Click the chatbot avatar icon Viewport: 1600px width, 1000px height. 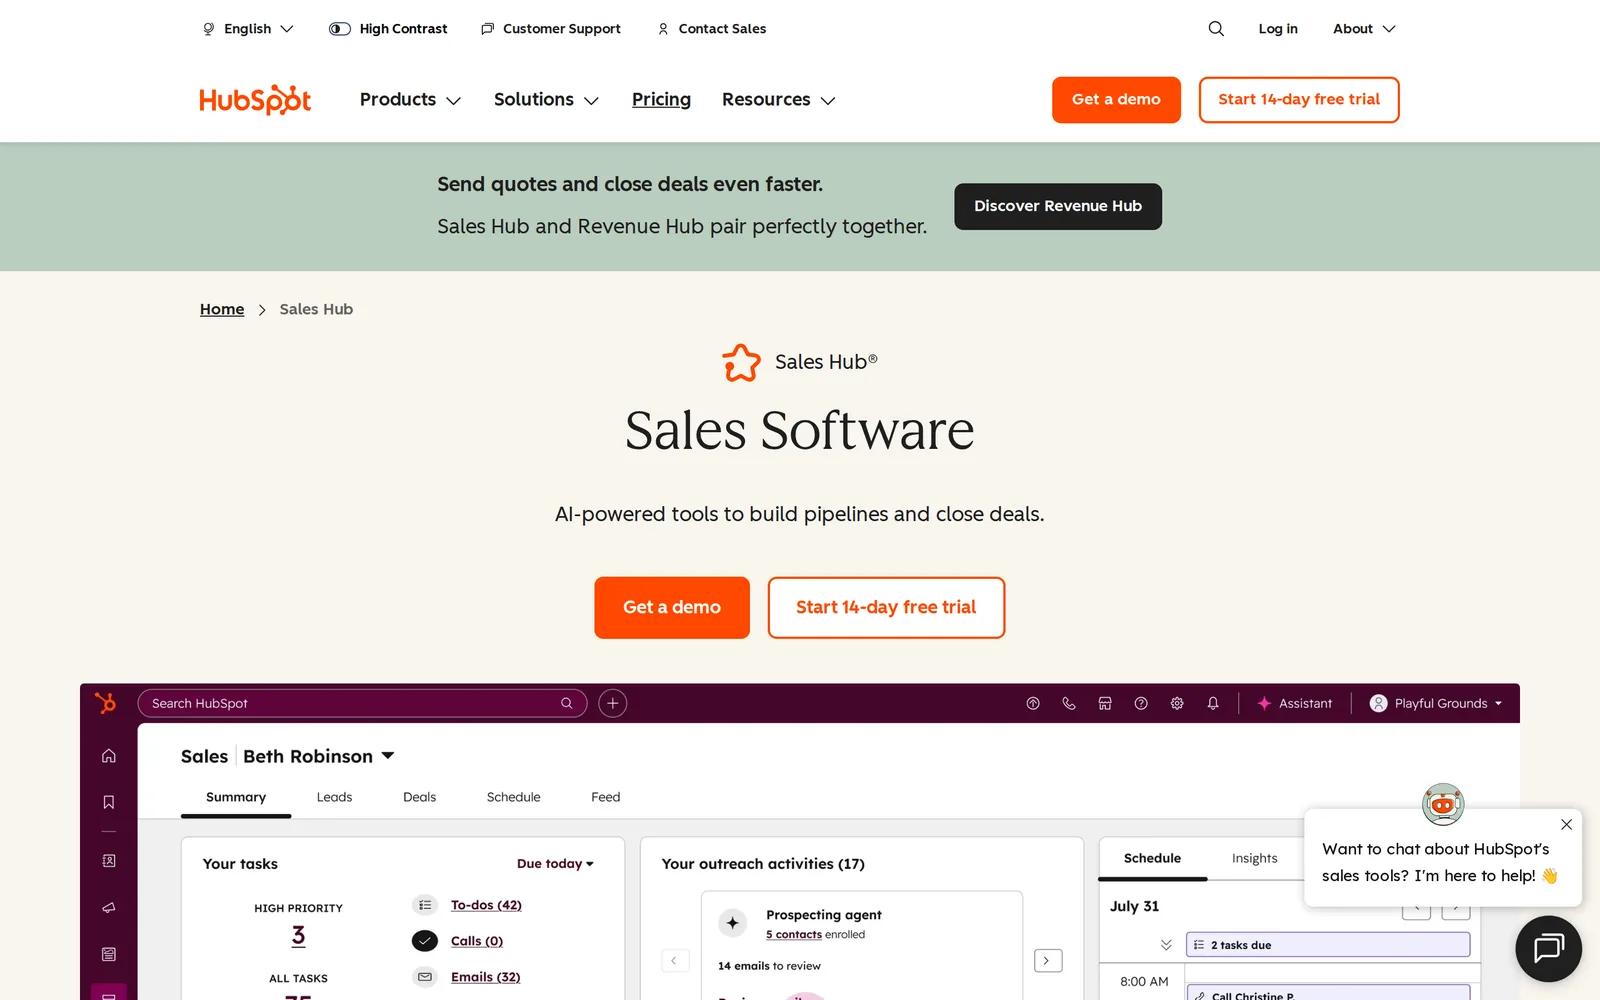point(1443,804)
